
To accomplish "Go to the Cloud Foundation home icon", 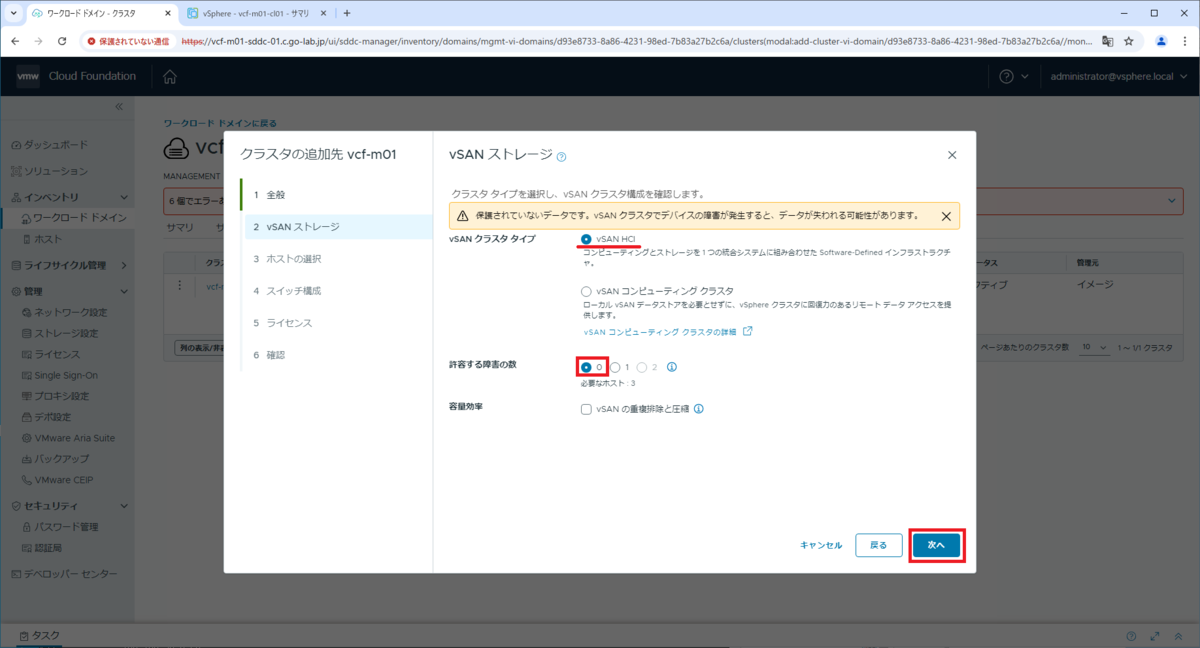I will tap(170, 77).
